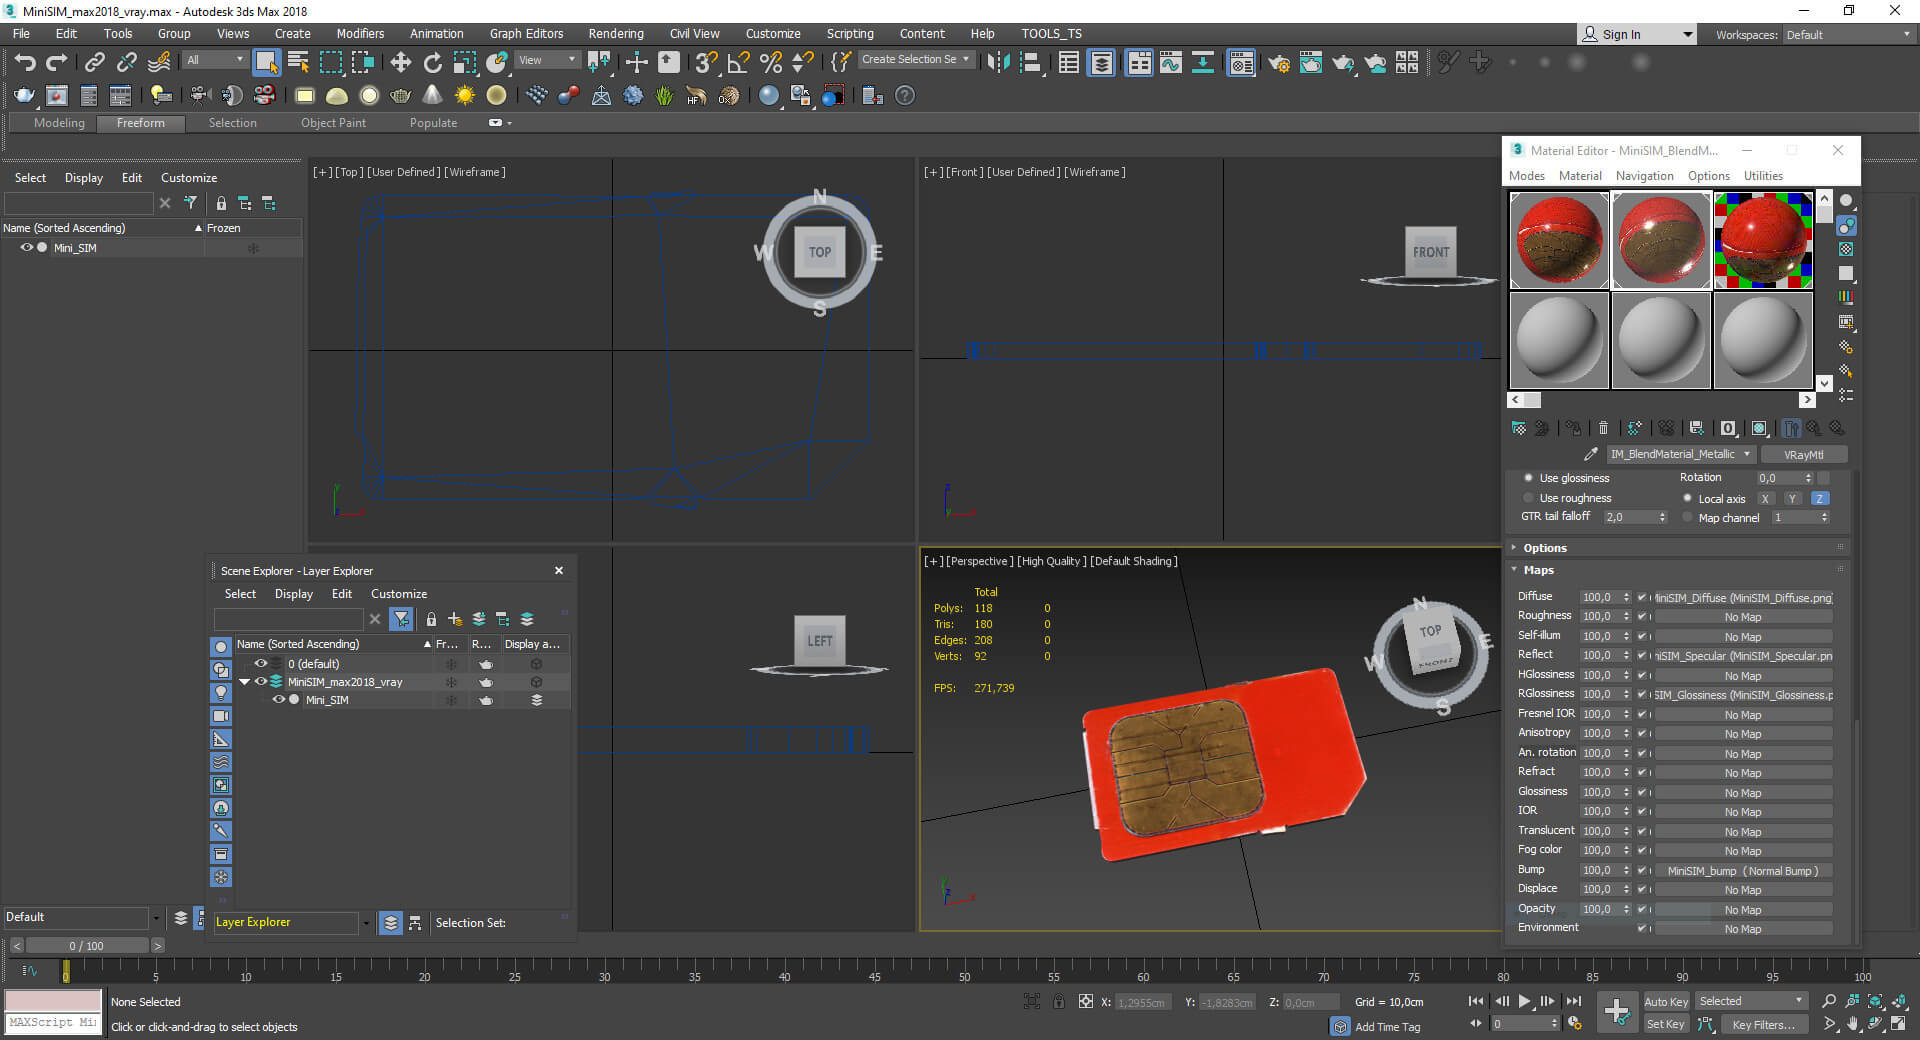Open the MiniSIM_bump Normal Bump map
This screenshot has width=1920, height=1040.
(x=1742, y=871)
